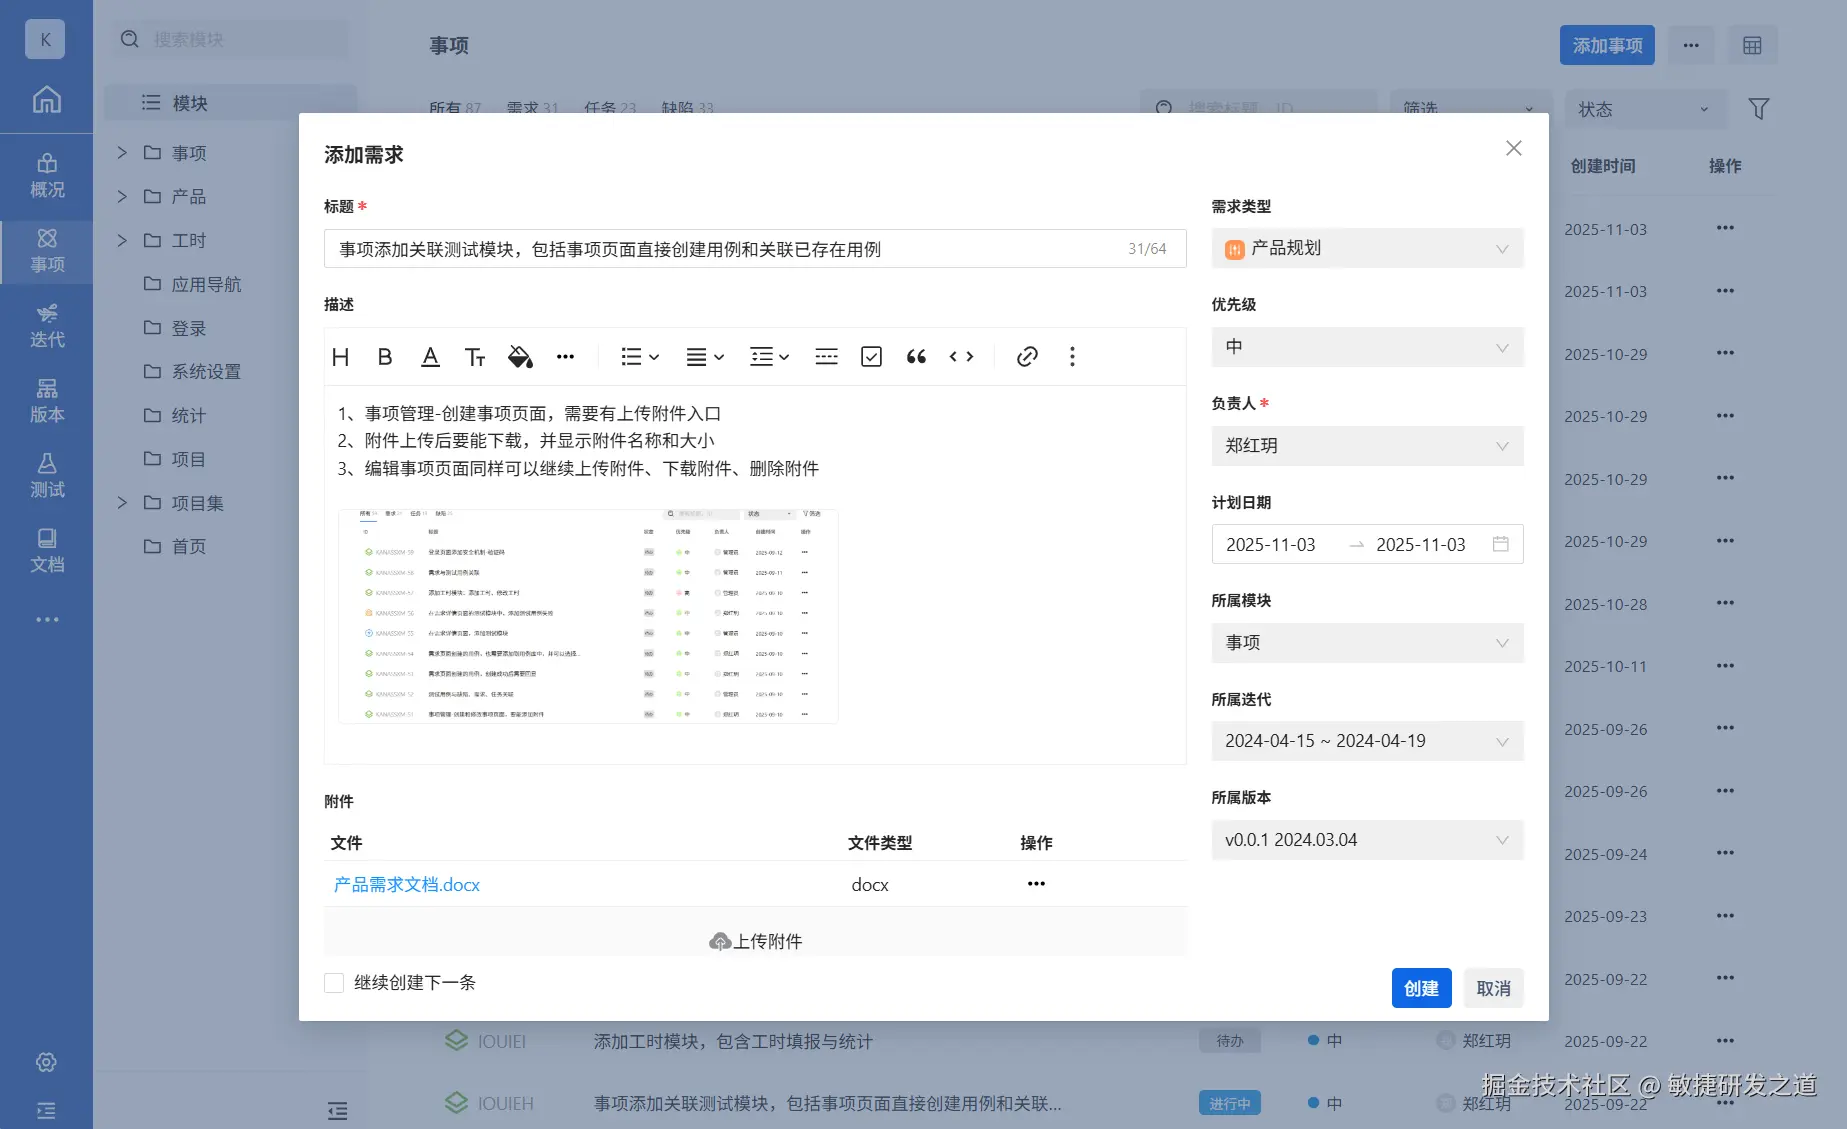Click the 添加事项 button in the header
This screenshot has height=1129, width=1847.
1607,45
